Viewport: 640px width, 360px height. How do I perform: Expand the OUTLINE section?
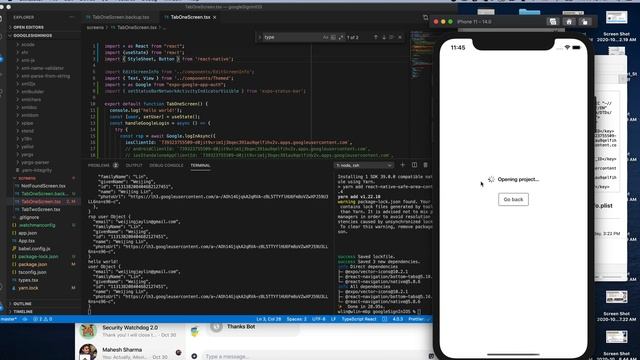pos(22,304)
